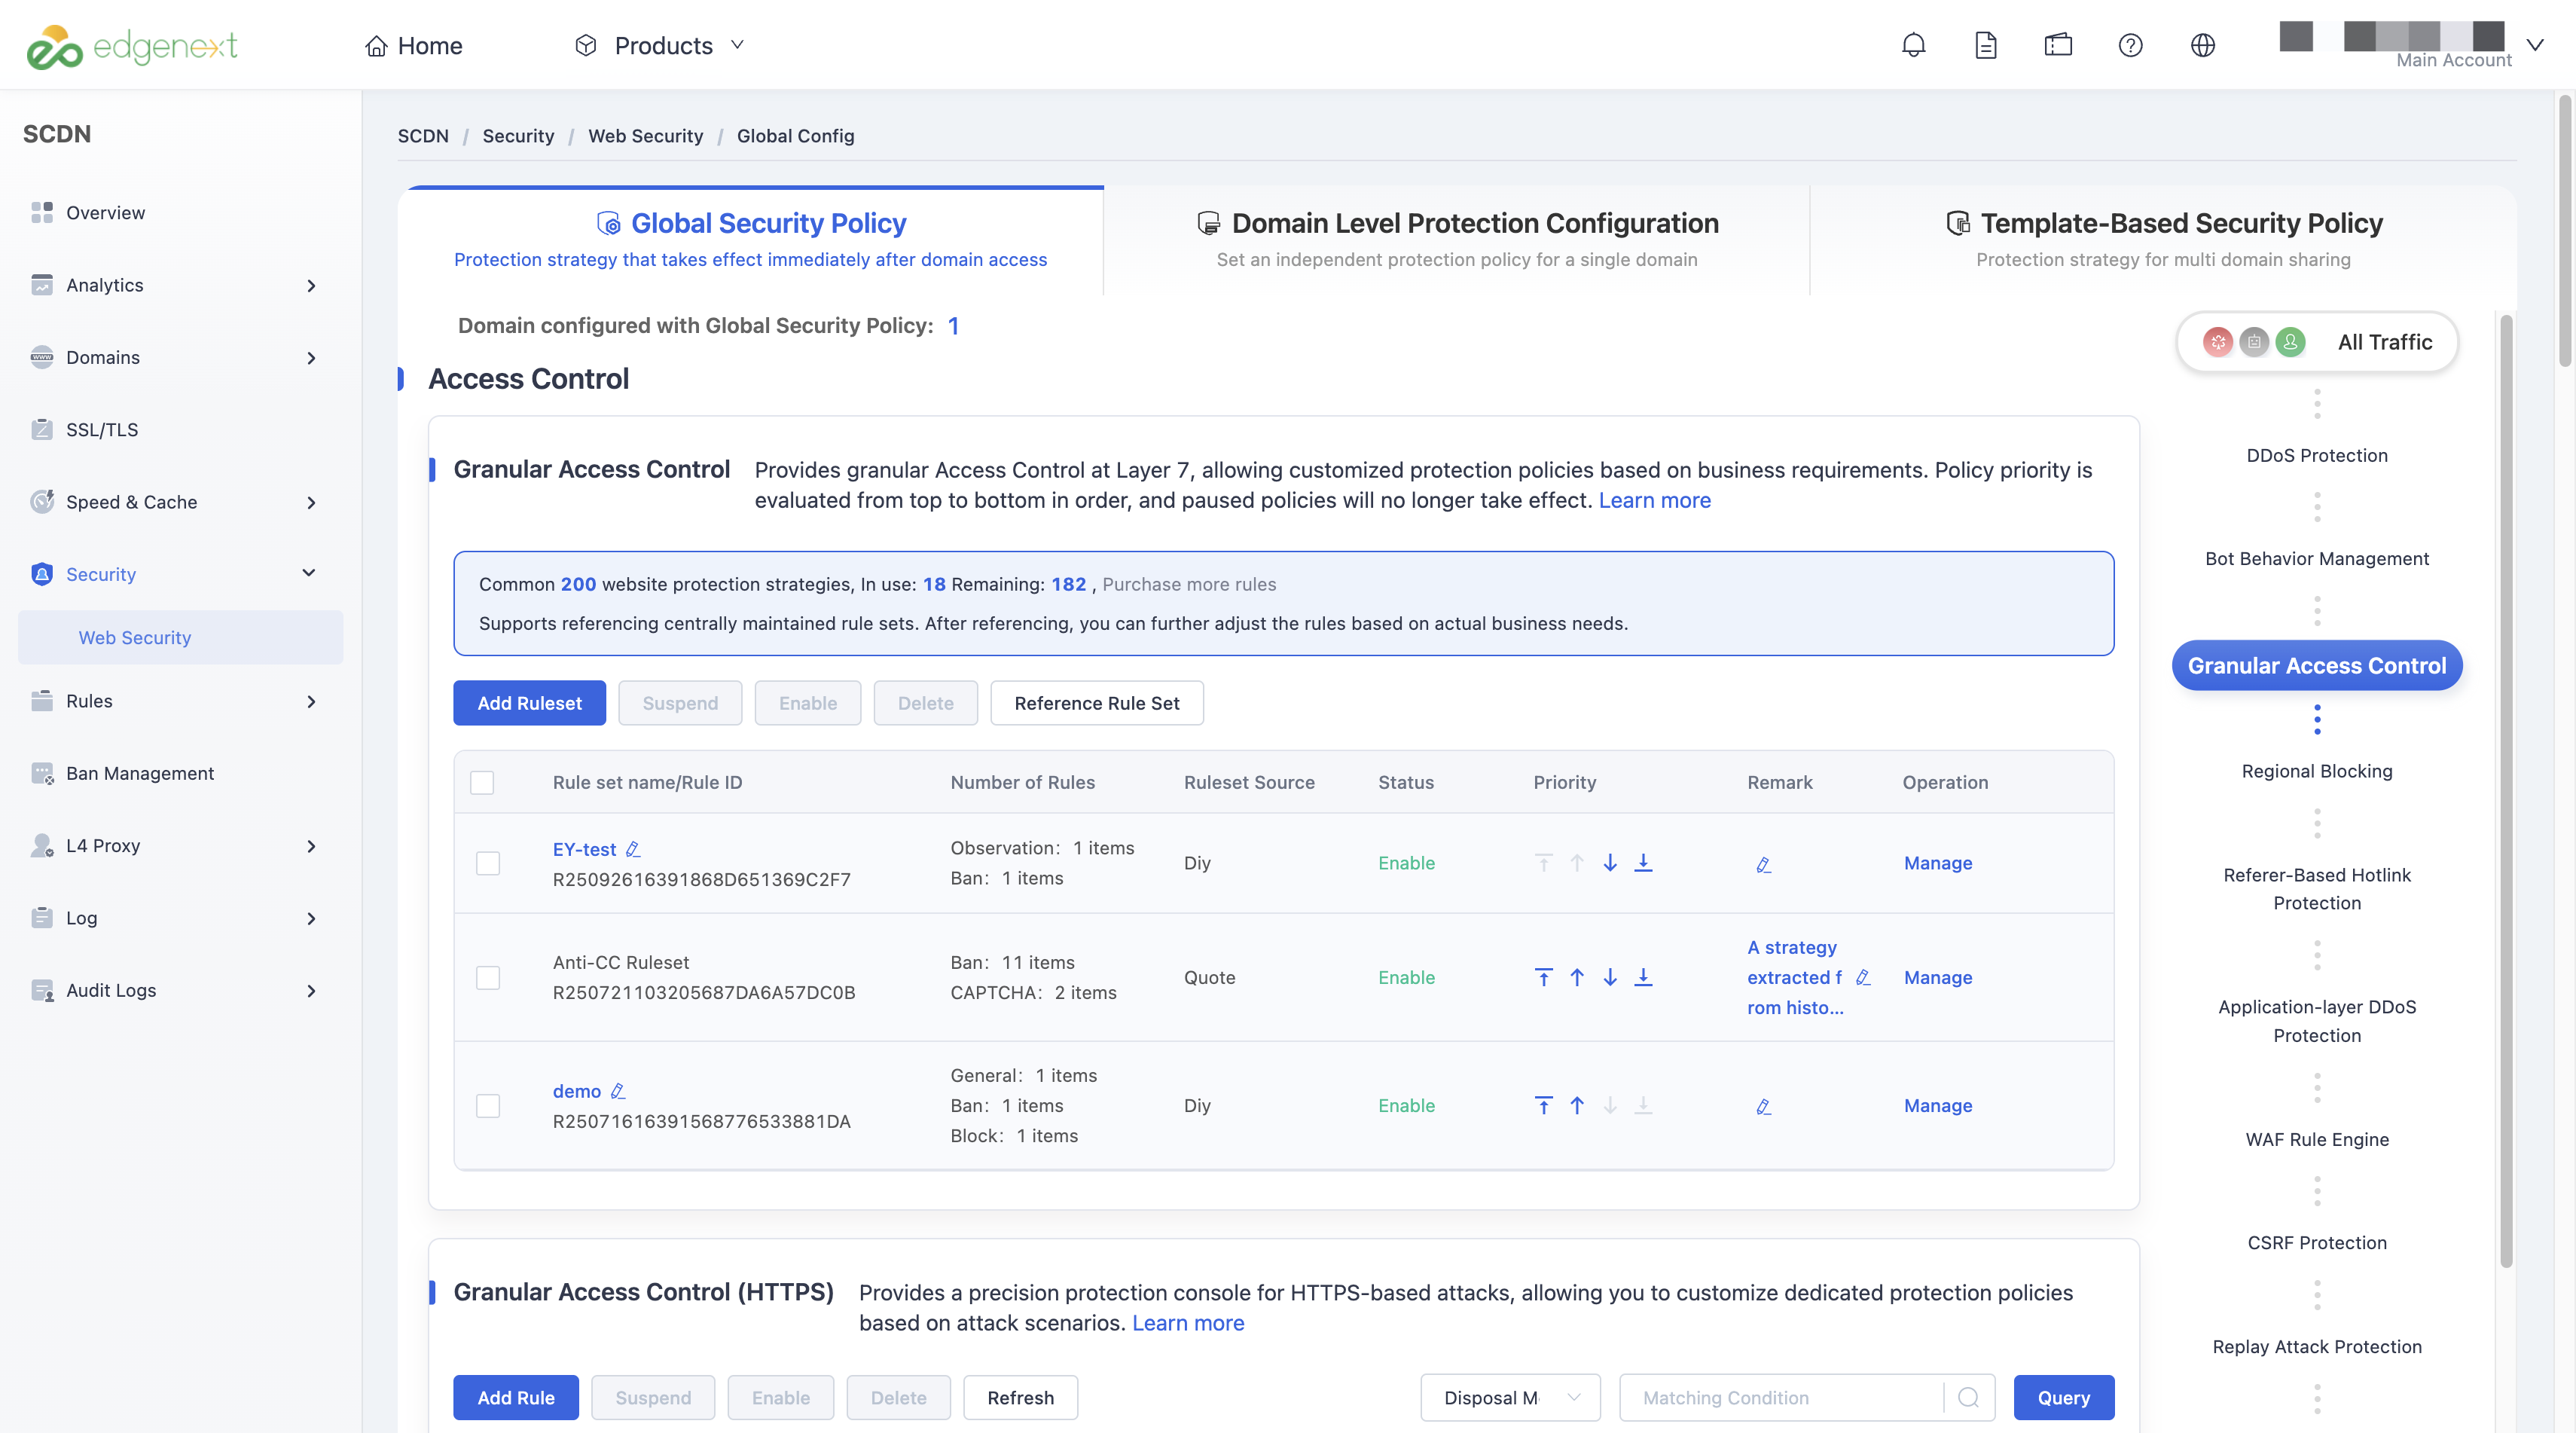Click Manage for Anti-CC Ruleset row

[1937, 977]
